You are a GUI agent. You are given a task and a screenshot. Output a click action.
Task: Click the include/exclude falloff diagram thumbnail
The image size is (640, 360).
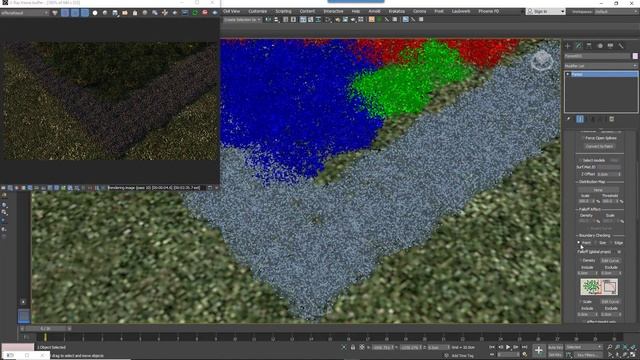click(x=599, y=287)
